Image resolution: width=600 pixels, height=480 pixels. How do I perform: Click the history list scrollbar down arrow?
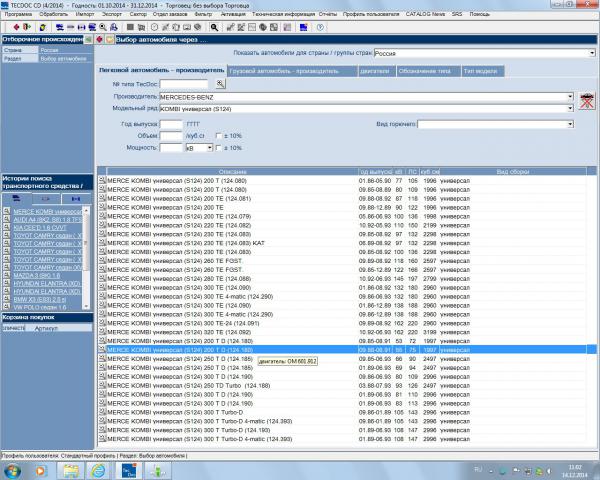[x=86, y=306]
